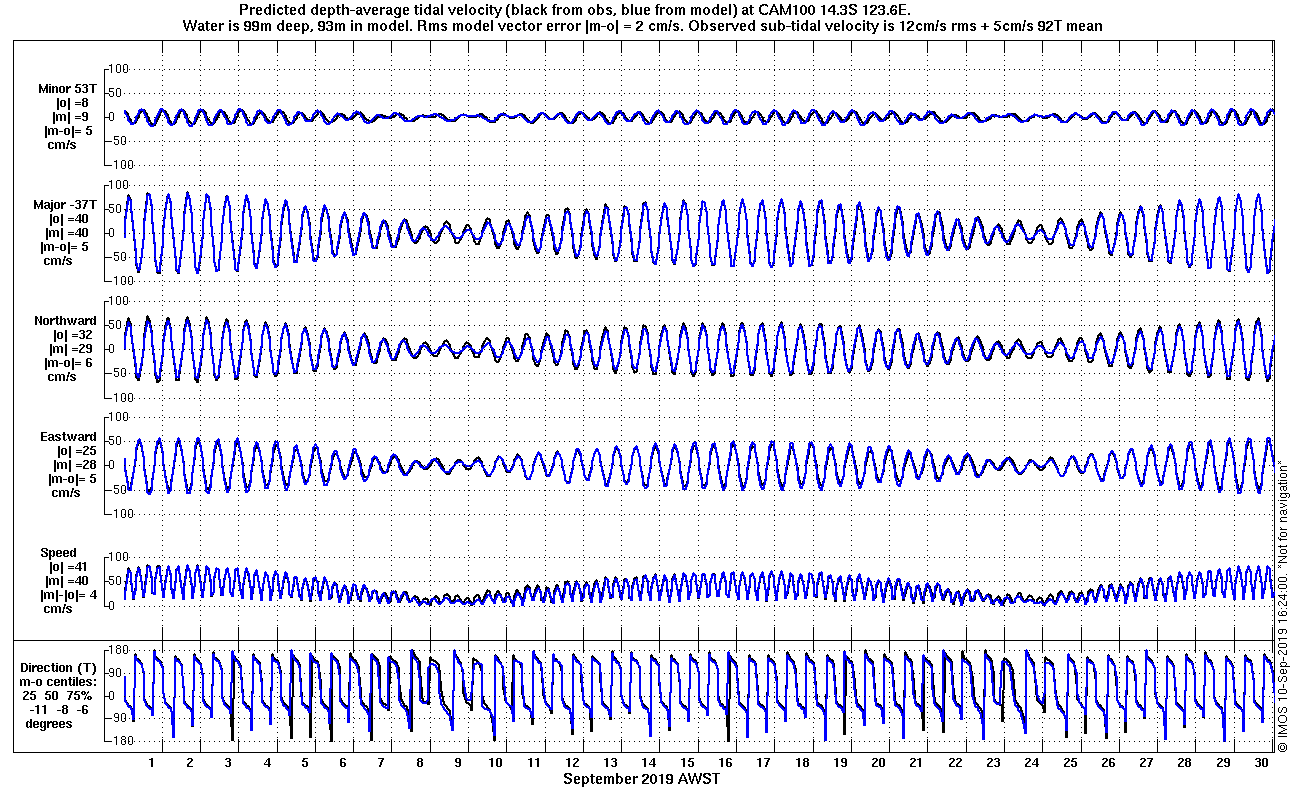The width and height of the screenshot is (1300, 800).
Task: Click the '100' tick of the Speed panel
Action: tap(121, 557)
